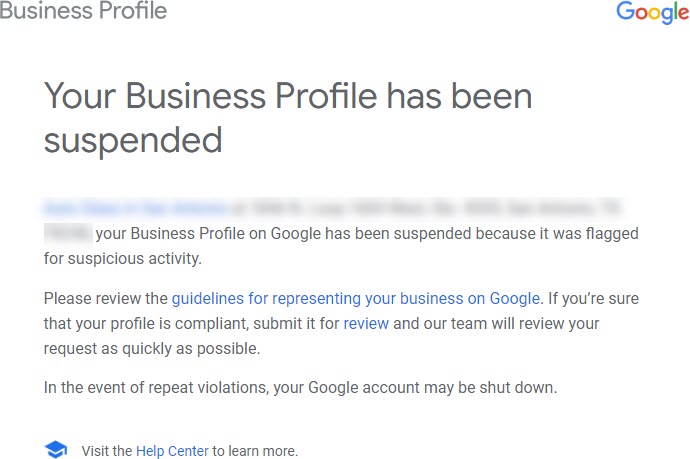This screenshot has height=459, width=690.
Task: Click the graduation cap Help Center icon
Action: tap(56, 449)
